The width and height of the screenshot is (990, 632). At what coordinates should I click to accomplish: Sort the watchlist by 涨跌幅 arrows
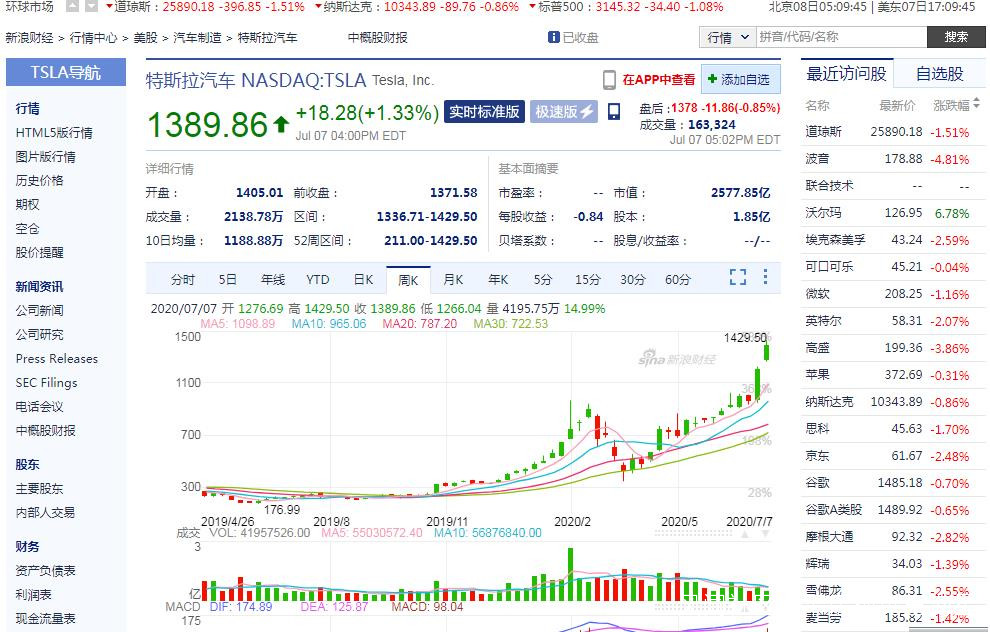tap(977, 103)
